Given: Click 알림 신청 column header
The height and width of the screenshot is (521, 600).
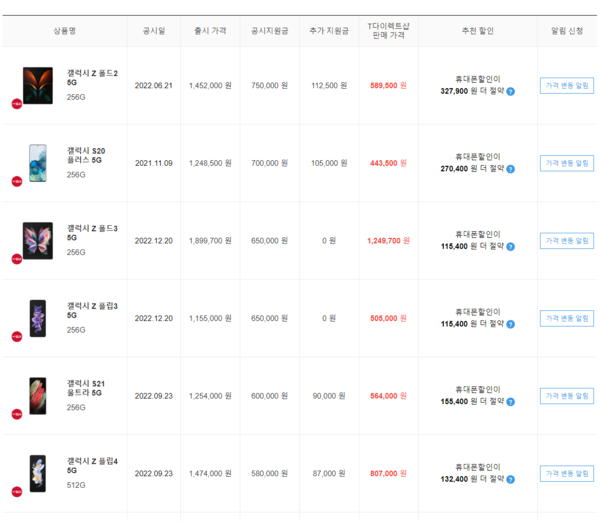Looking at the screenshot, I should (x=567, y=31).
